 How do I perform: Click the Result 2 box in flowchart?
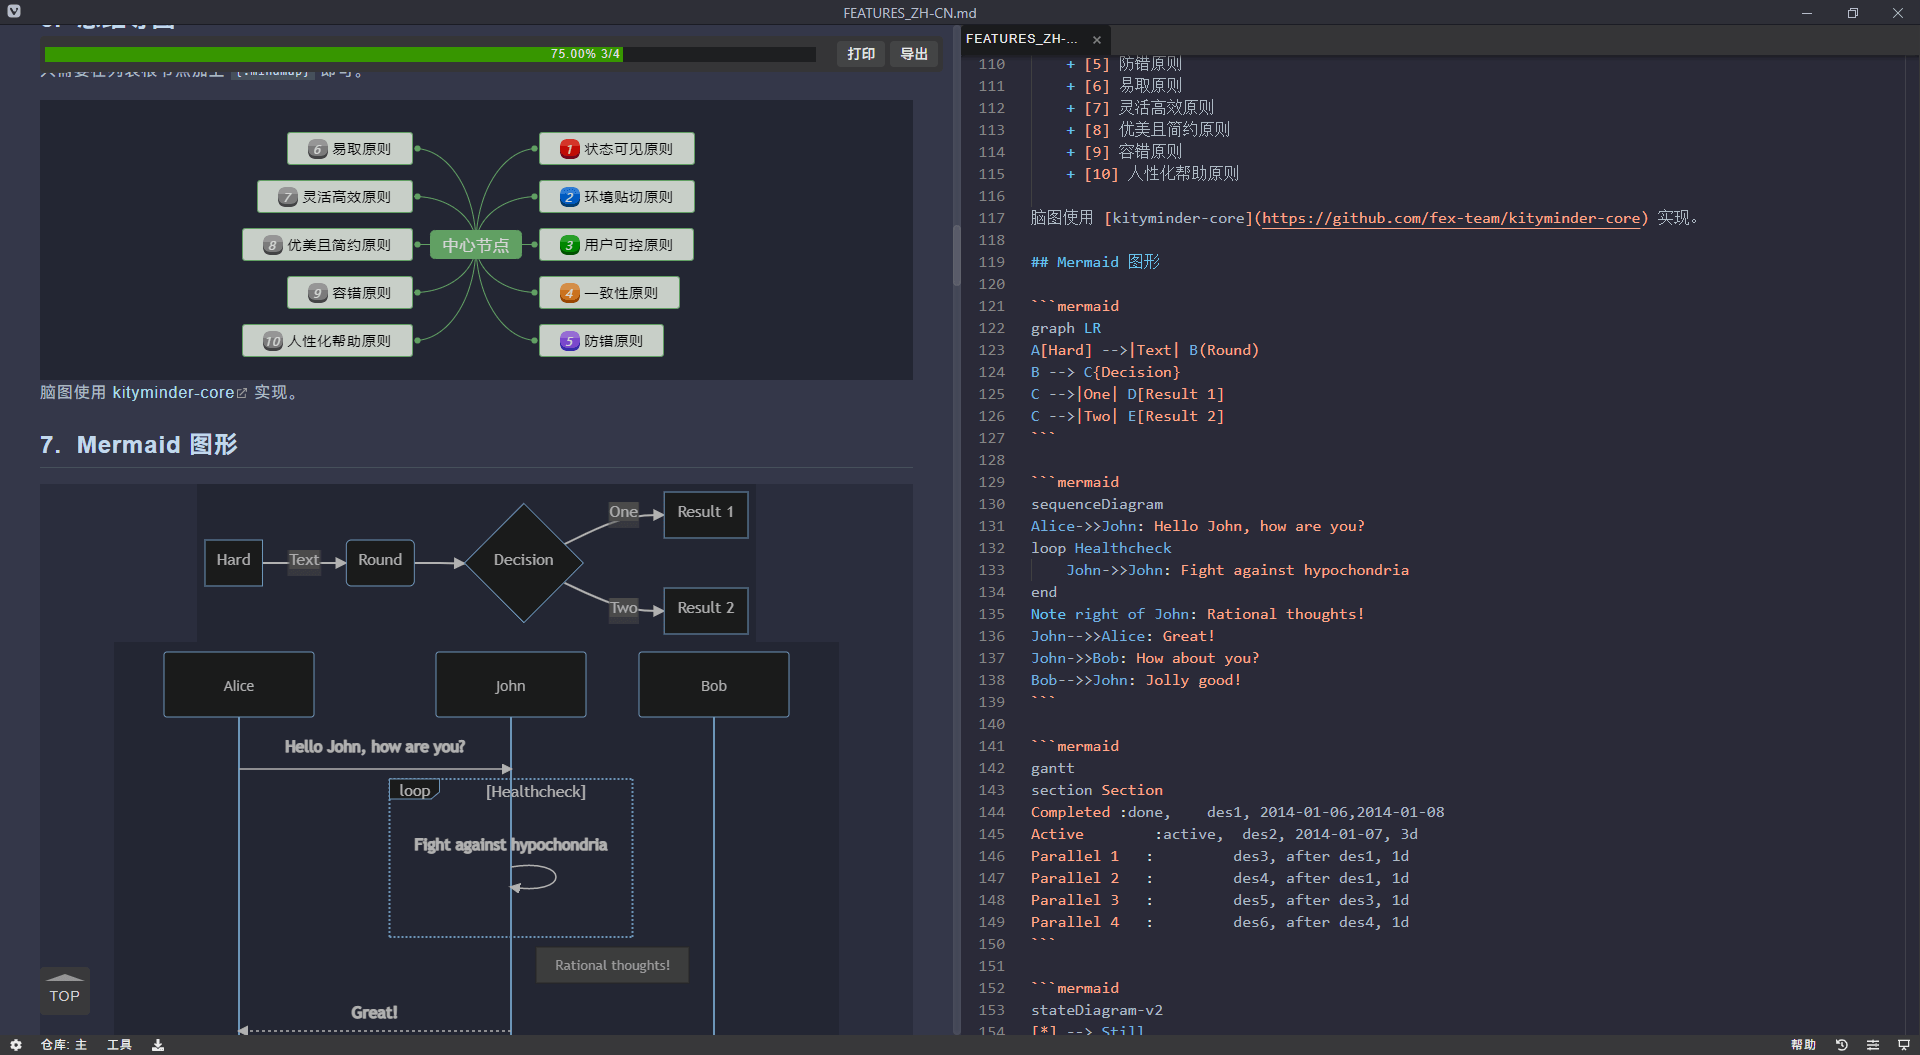click(x=706, y=609)
